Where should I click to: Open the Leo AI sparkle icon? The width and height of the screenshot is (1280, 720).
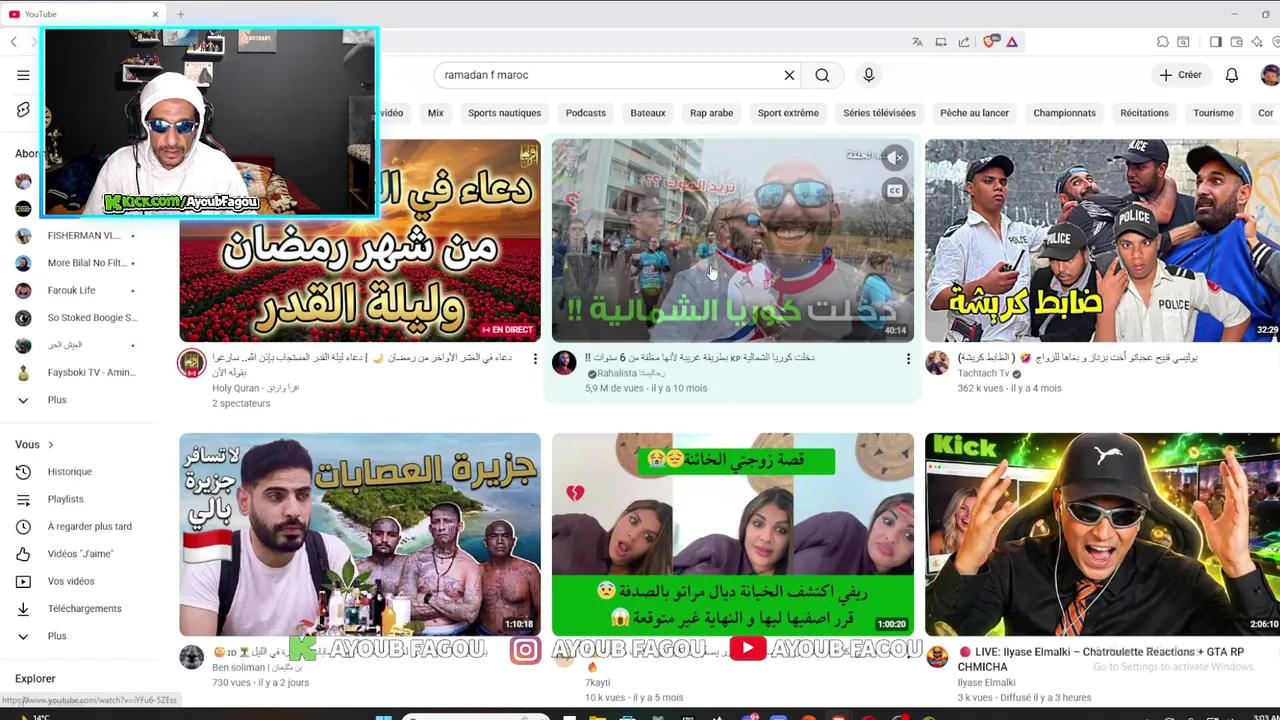pyautogui.click(x=1257, y=42)
